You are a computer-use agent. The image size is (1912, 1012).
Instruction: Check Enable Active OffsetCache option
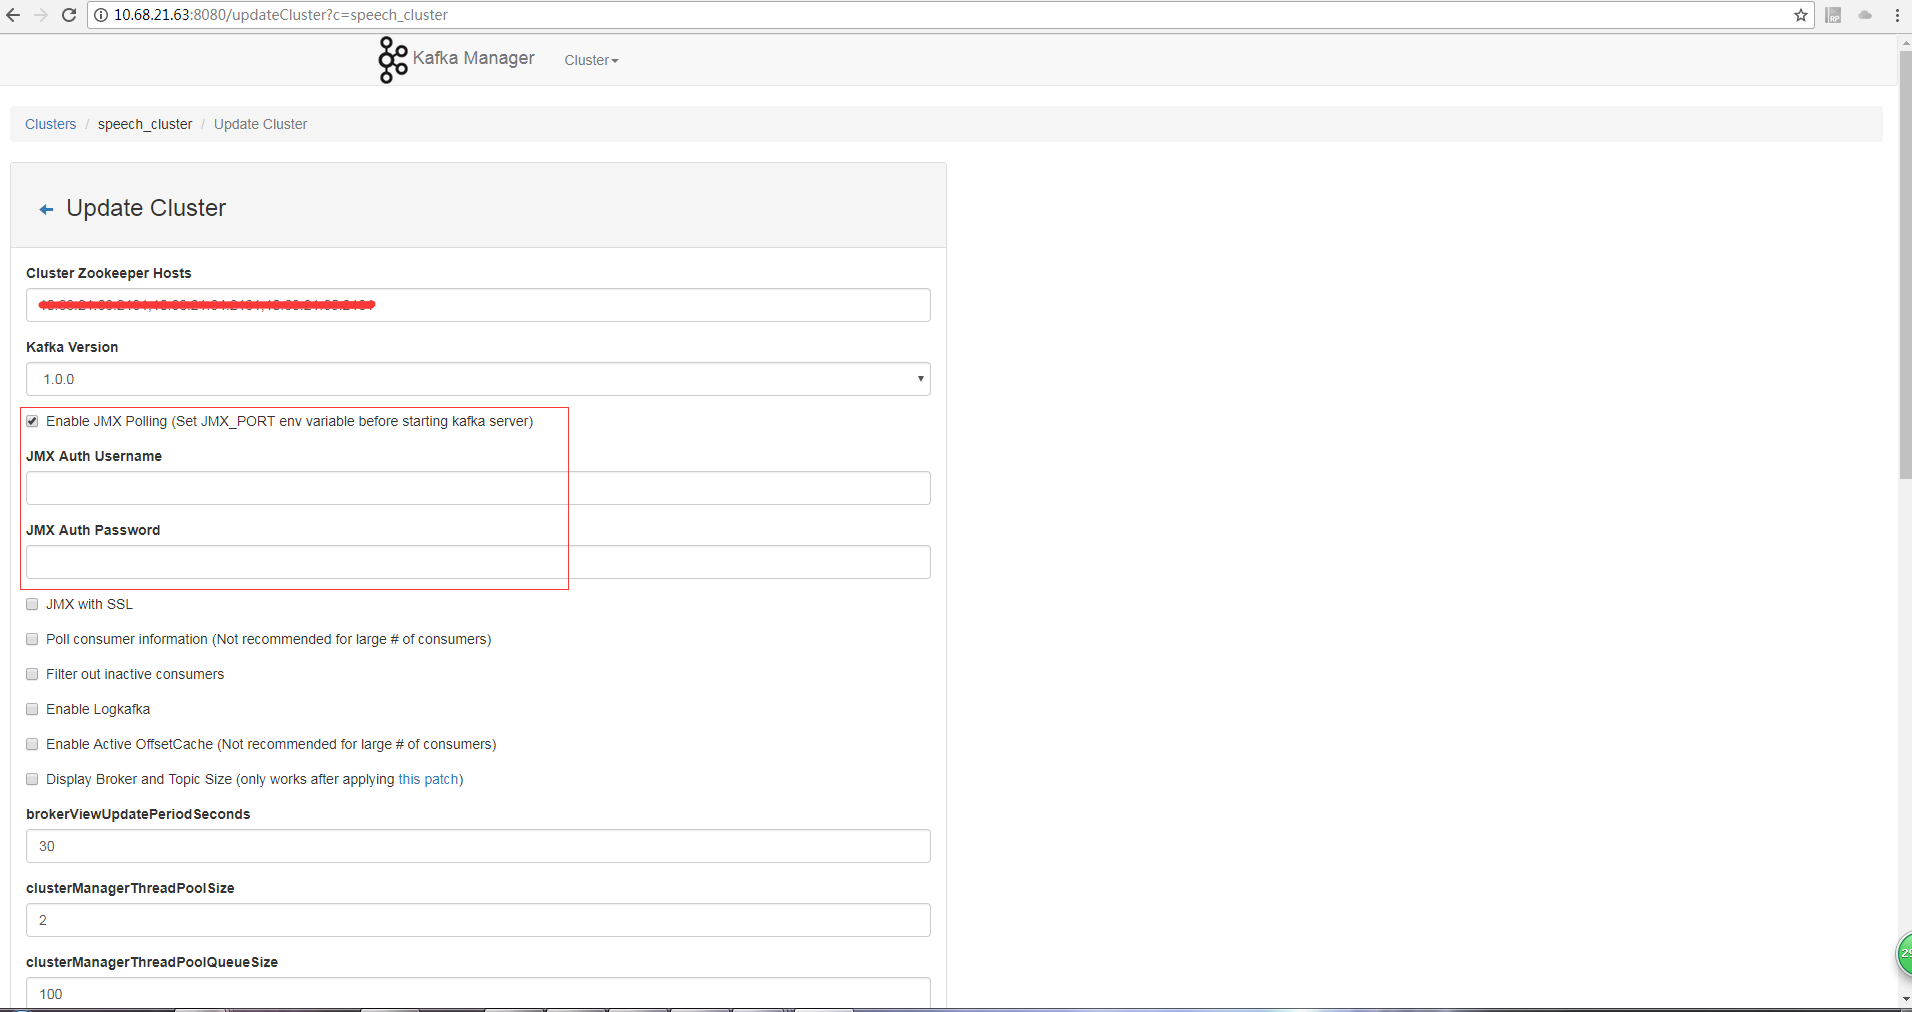point(32,744)
